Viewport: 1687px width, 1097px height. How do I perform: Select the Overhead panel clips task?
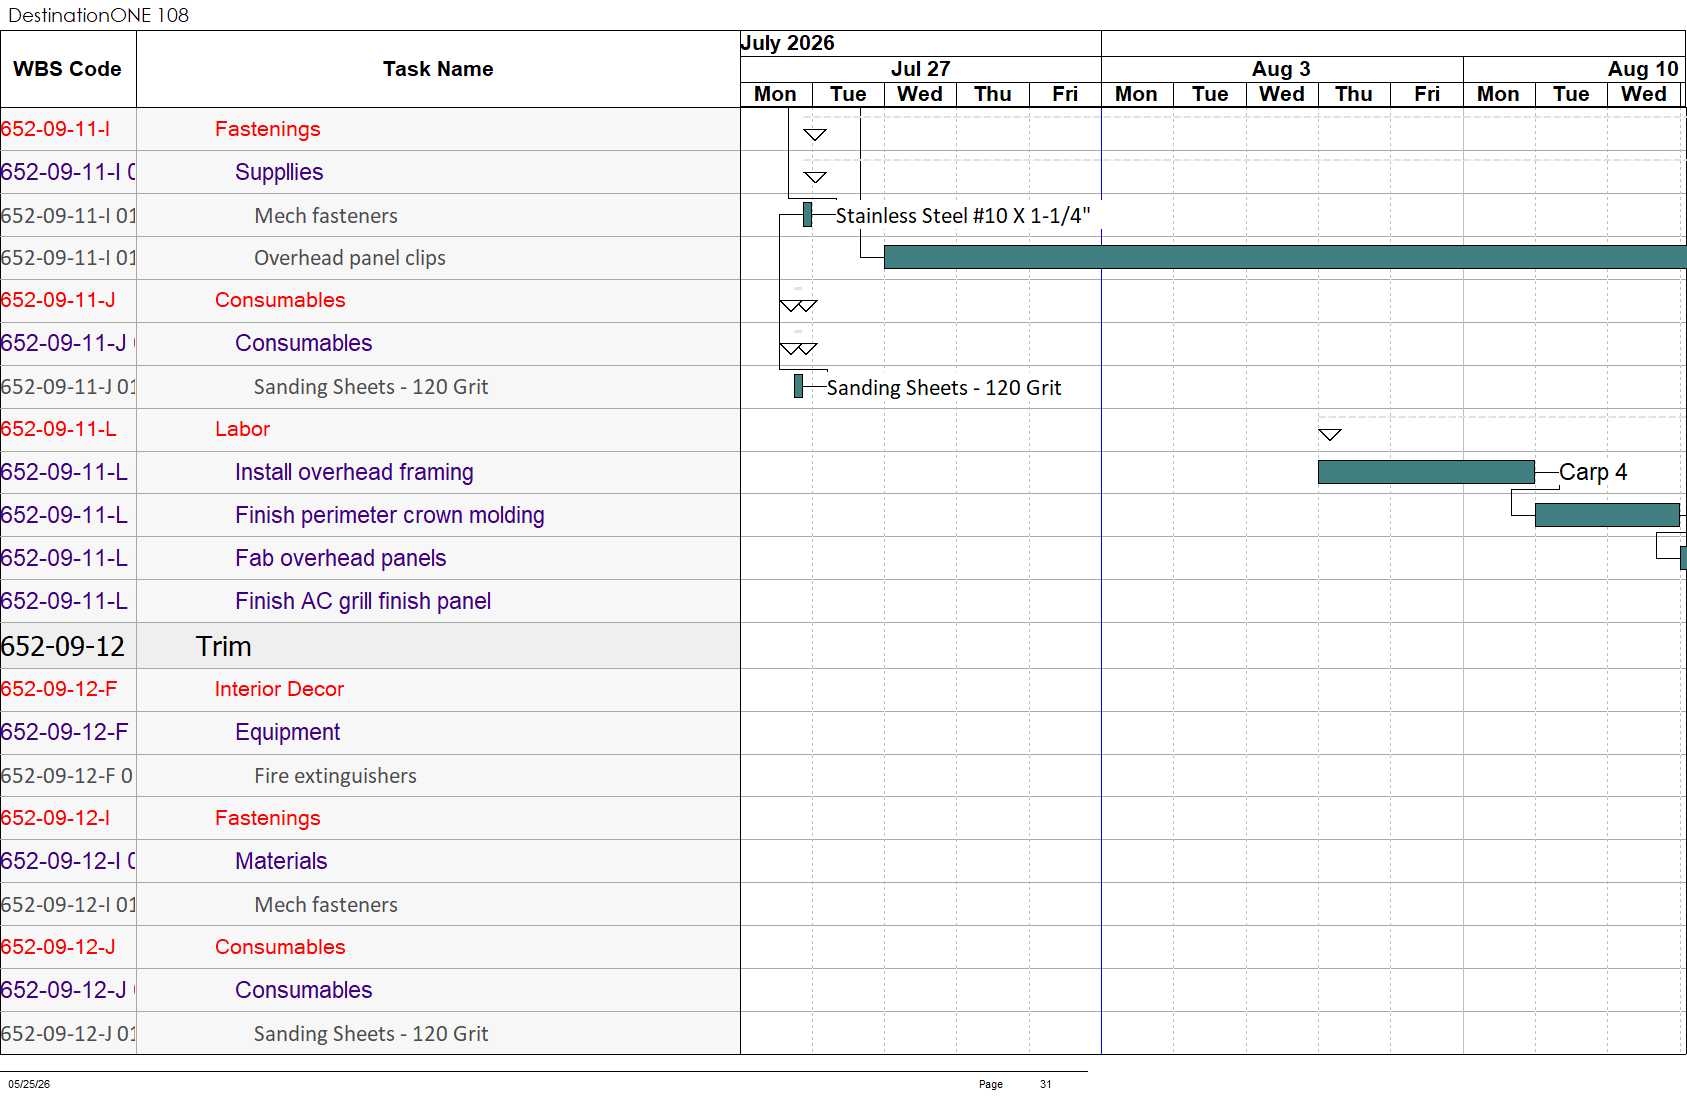[x=370, y=258]
